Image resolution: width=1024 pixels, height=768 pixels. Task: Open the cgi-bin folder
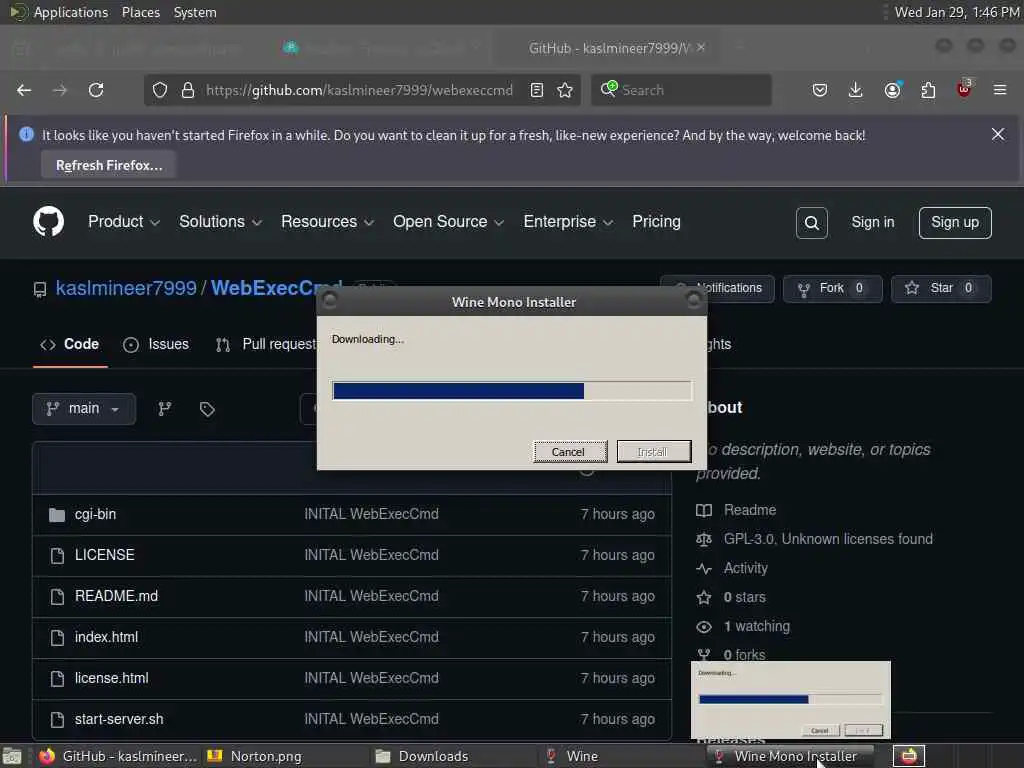95,515
